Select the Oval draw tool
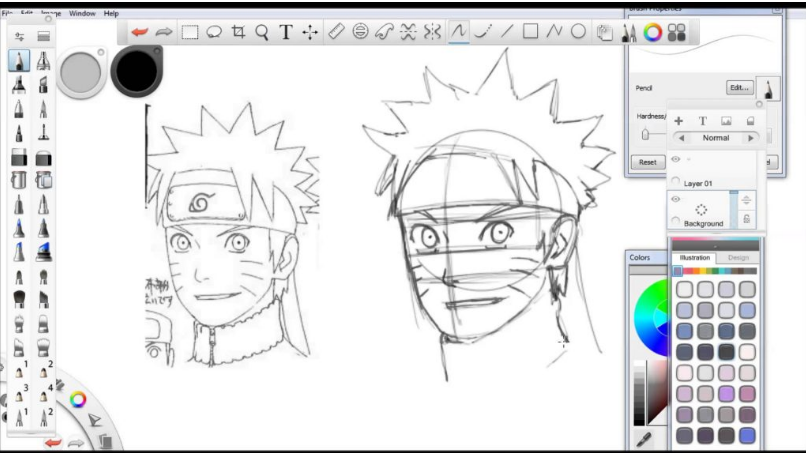Screen dimensions: 806x453 tap(578, 31)
